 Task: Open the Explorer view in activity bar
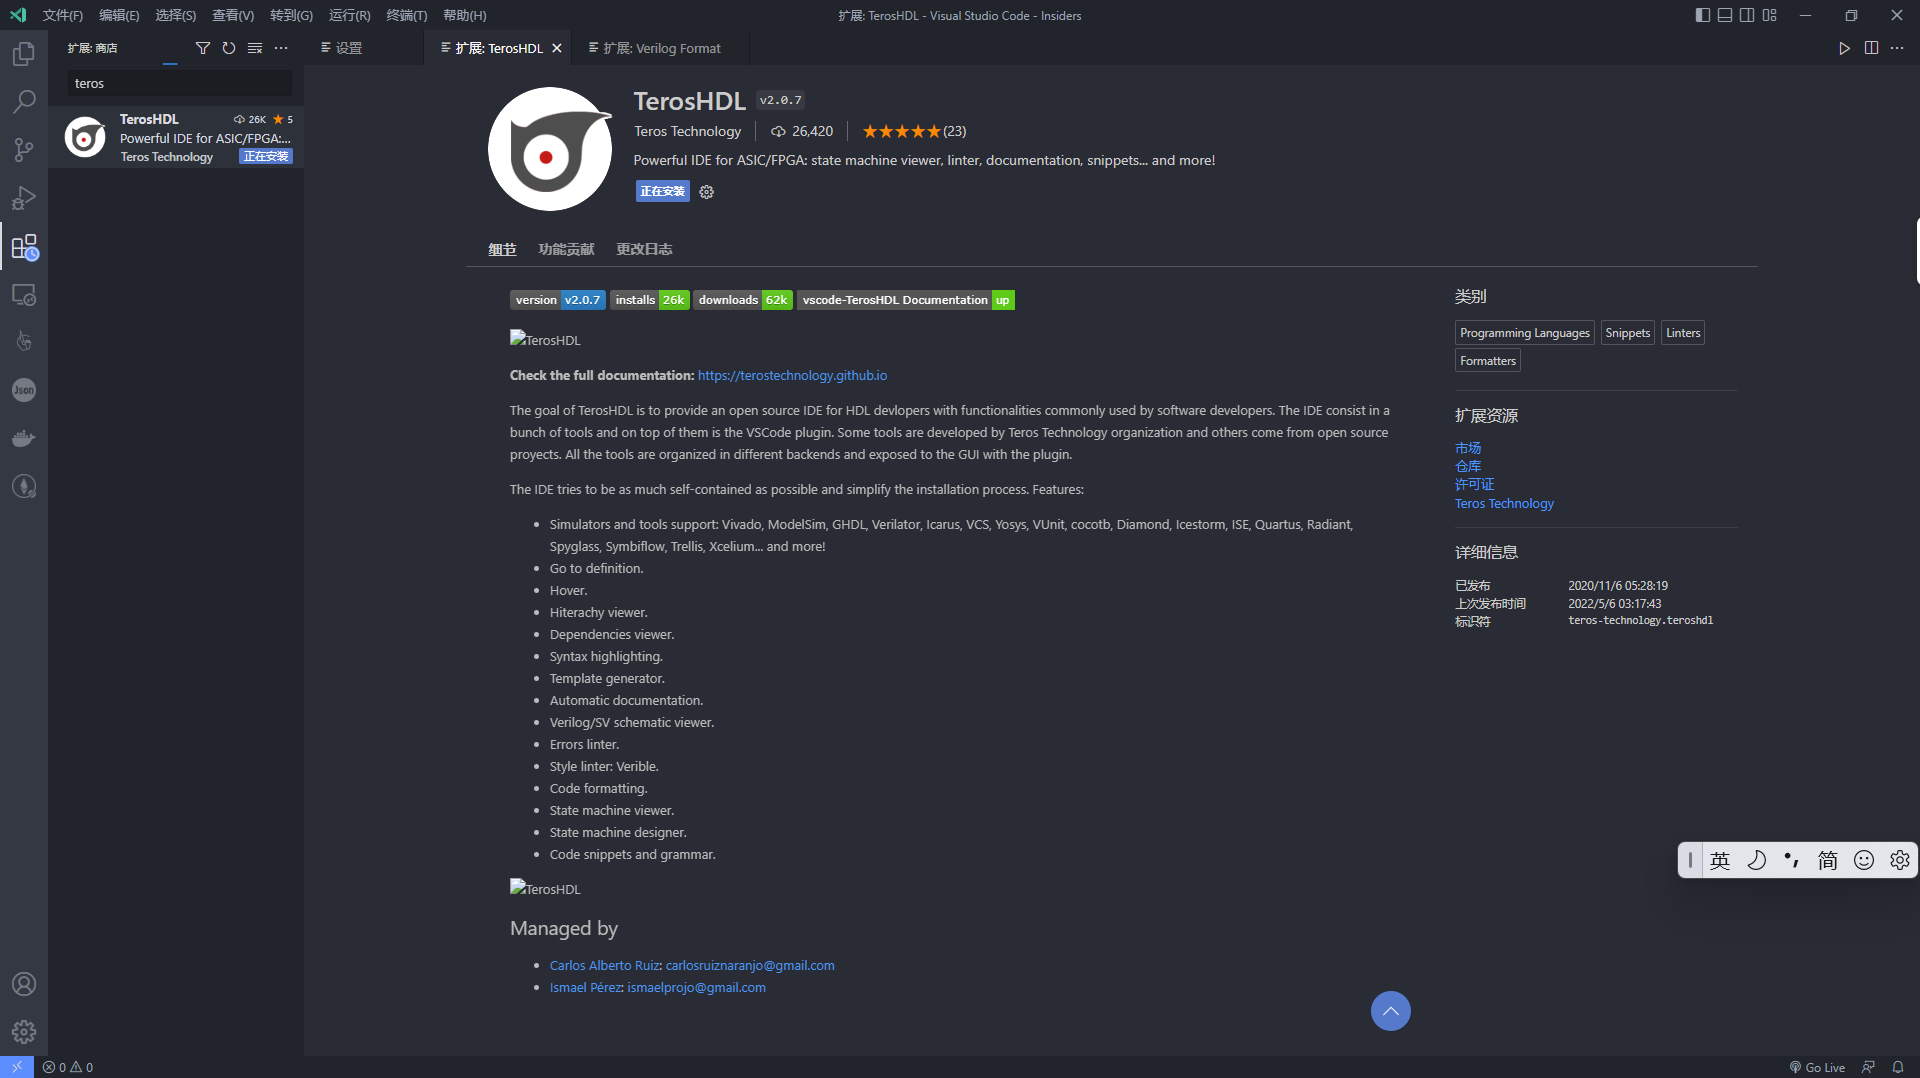(x=24, y=53)
